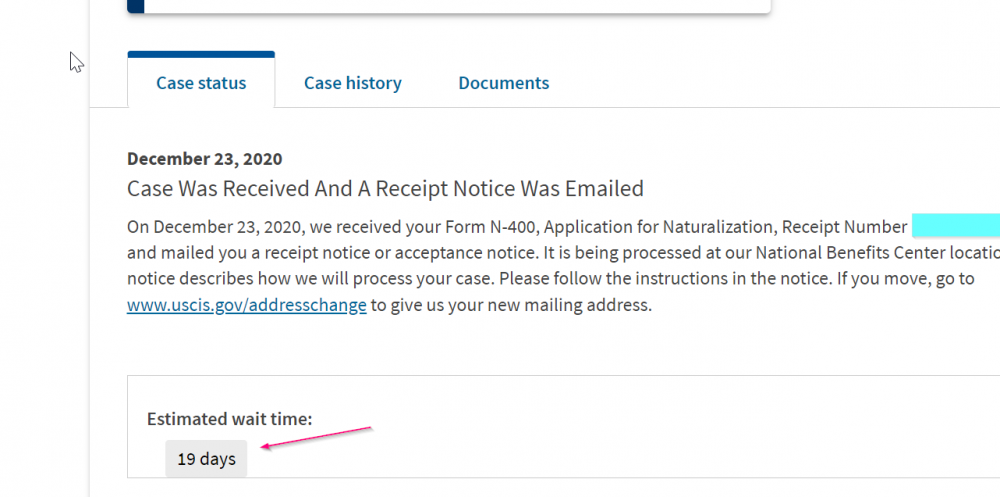Open the Case status tab

click(x=201, y=83)
